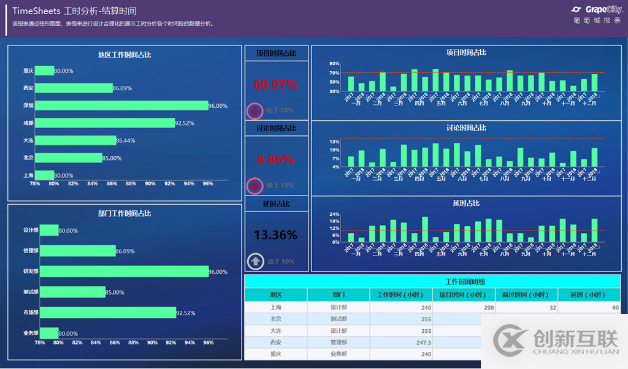Viewport: 628px width, 369px height.
Task: Select the 13.36% delay ratio indicator
Action: pos(276,235)
